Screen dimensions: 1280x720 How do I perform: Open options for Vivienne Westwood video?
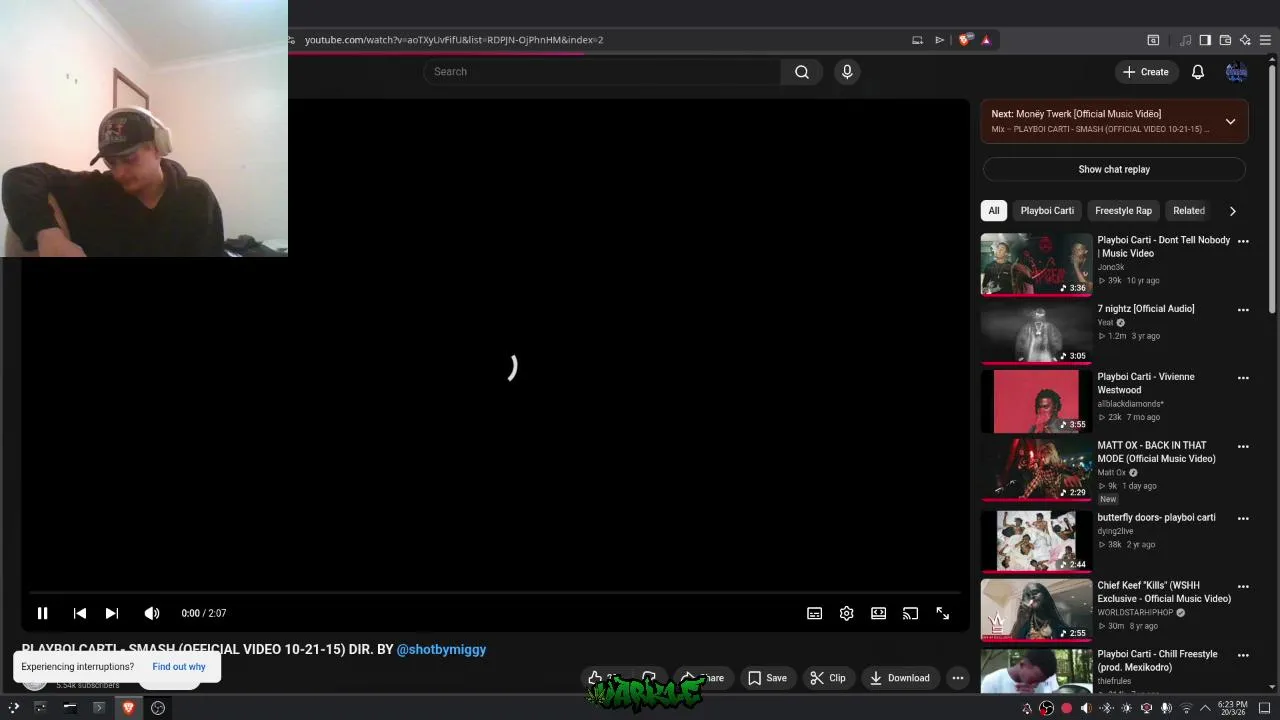[1243, 378]
